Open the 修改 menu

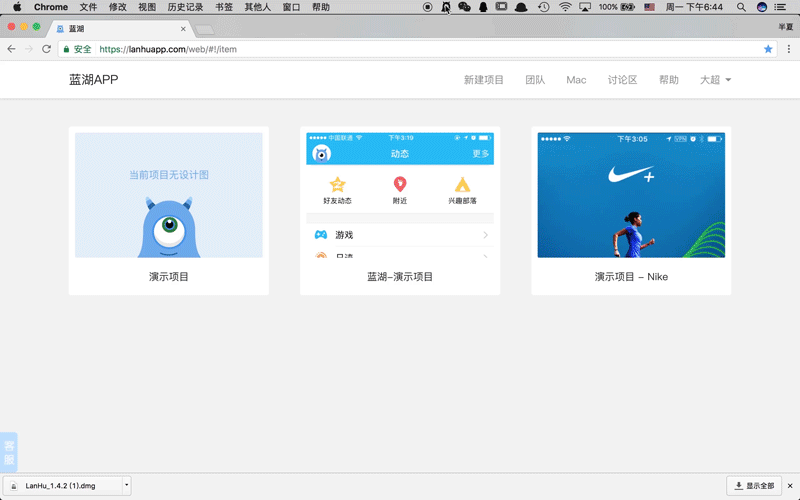pos(117,7)
